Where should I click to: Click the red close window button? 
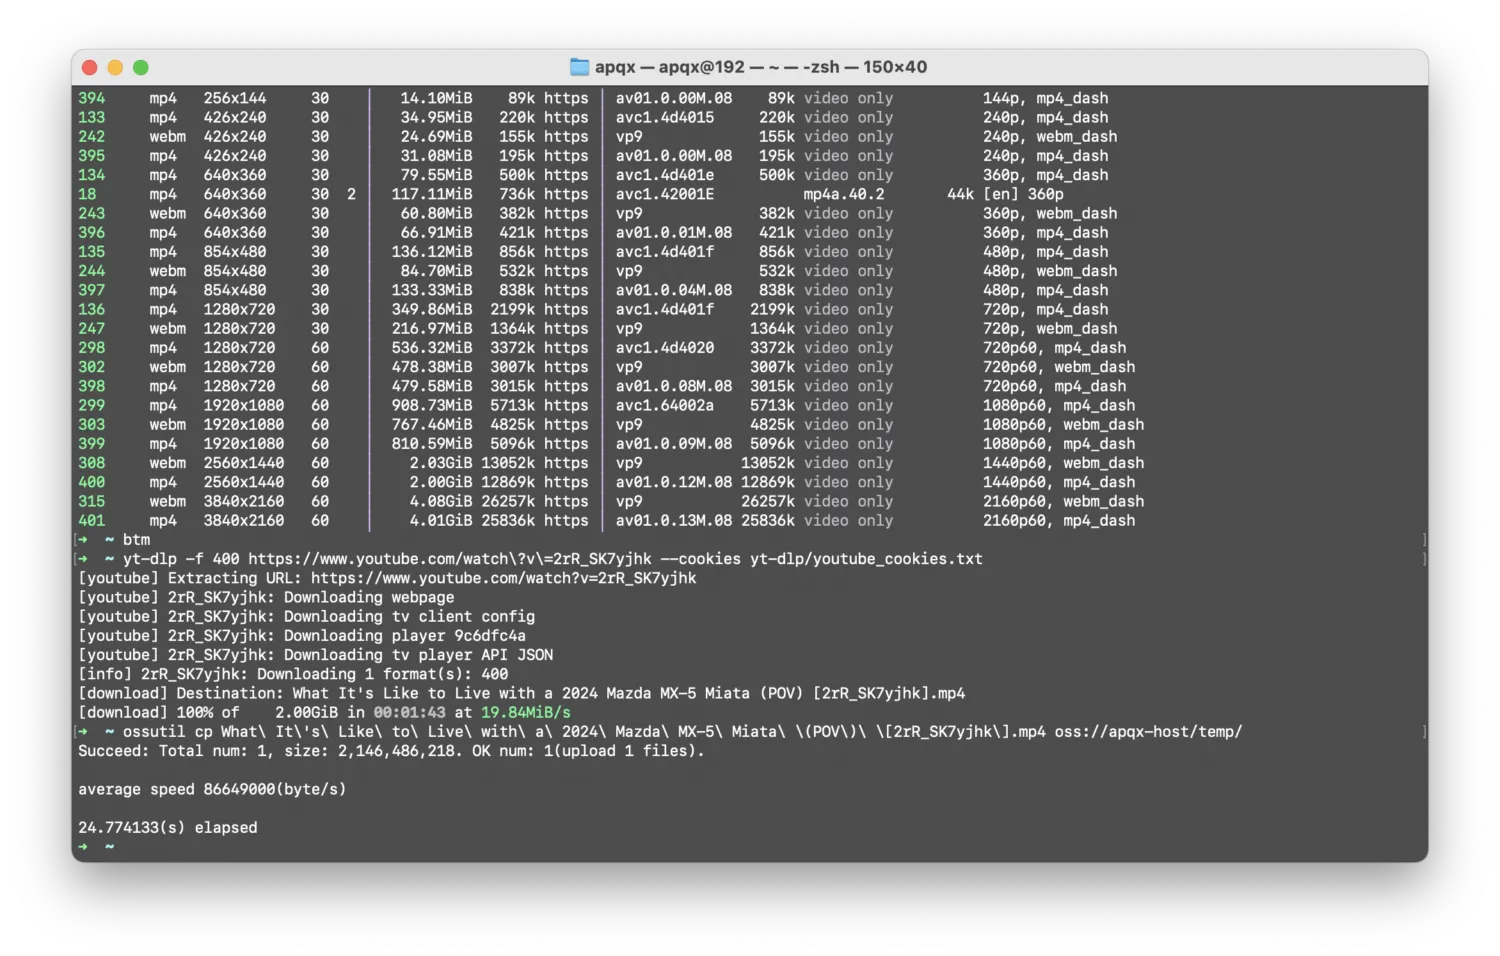point(89,67)
